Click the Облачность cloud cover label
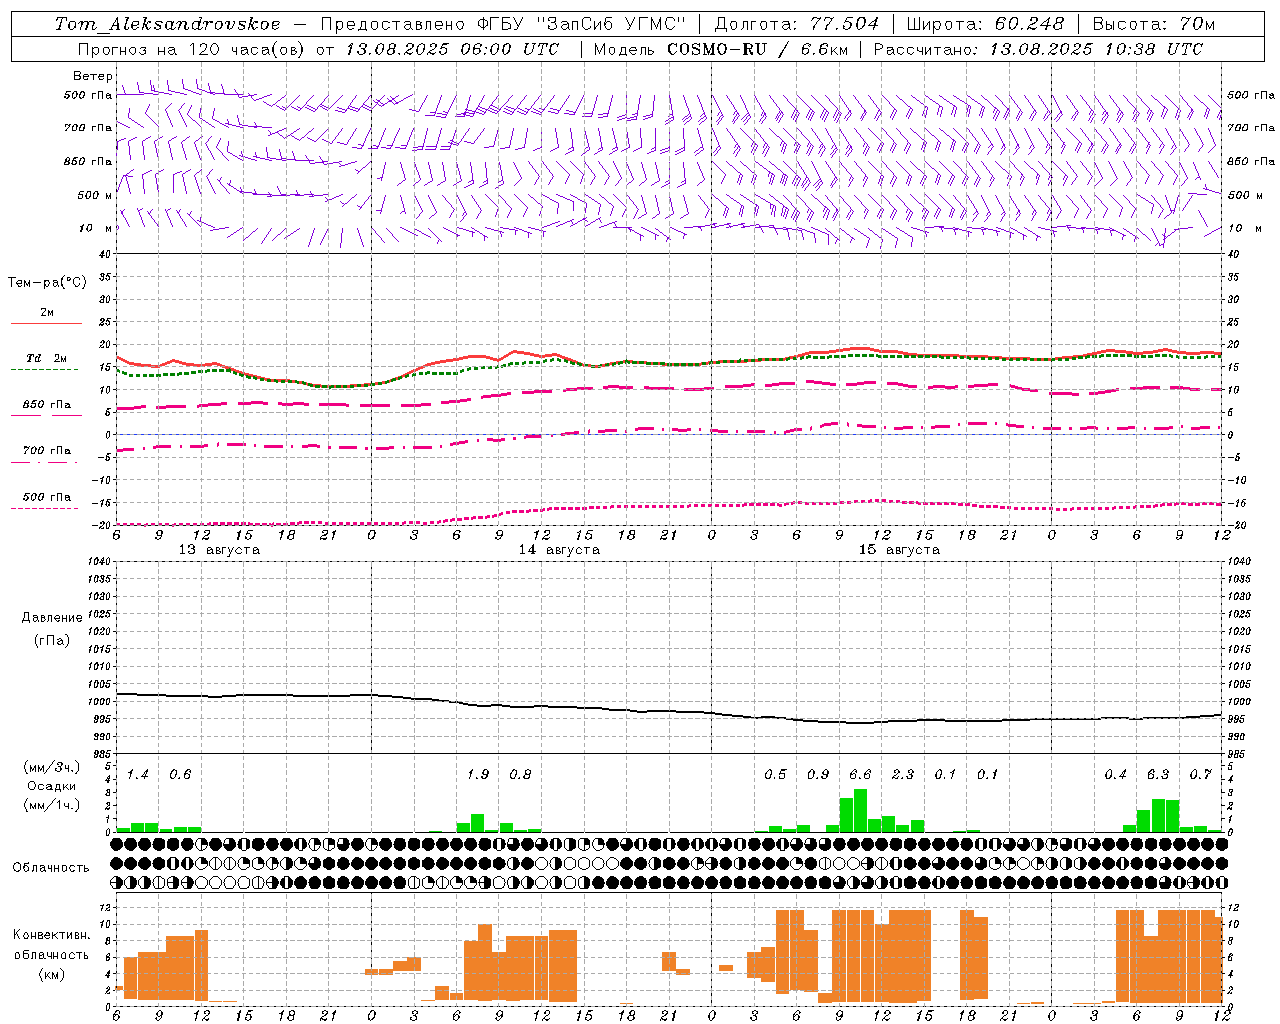Viewport: 1280px width, 1024px height. coord(51,868)
